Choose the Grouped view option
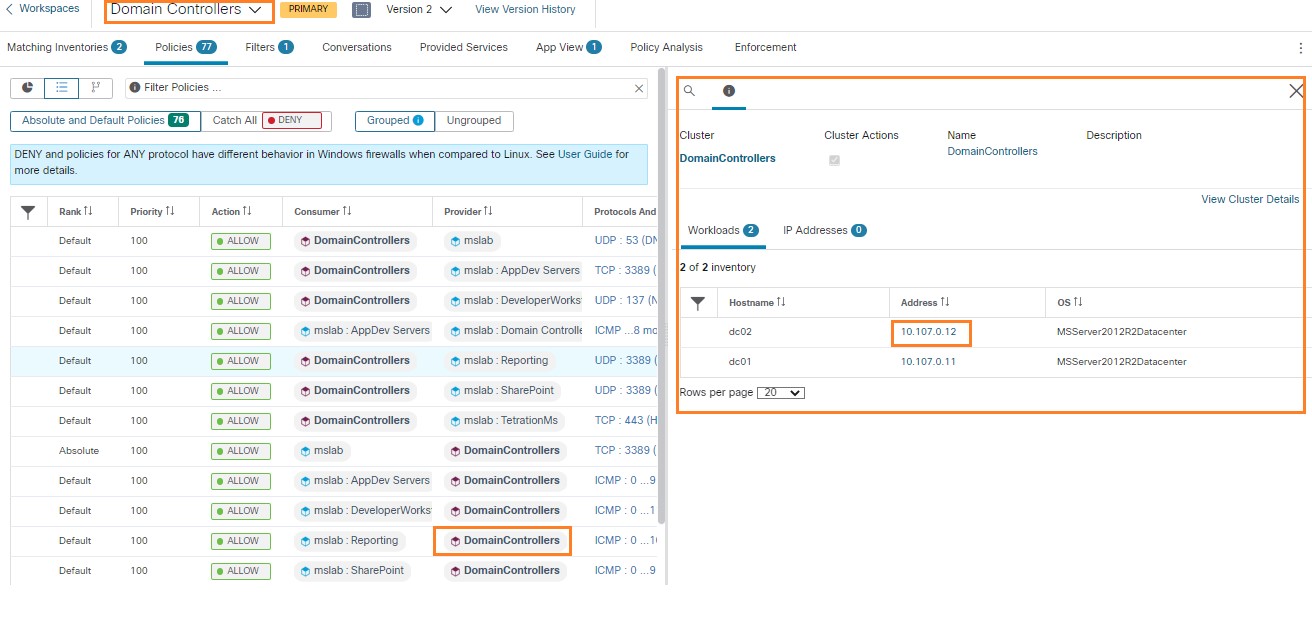1312x623 pixels. 395,120
